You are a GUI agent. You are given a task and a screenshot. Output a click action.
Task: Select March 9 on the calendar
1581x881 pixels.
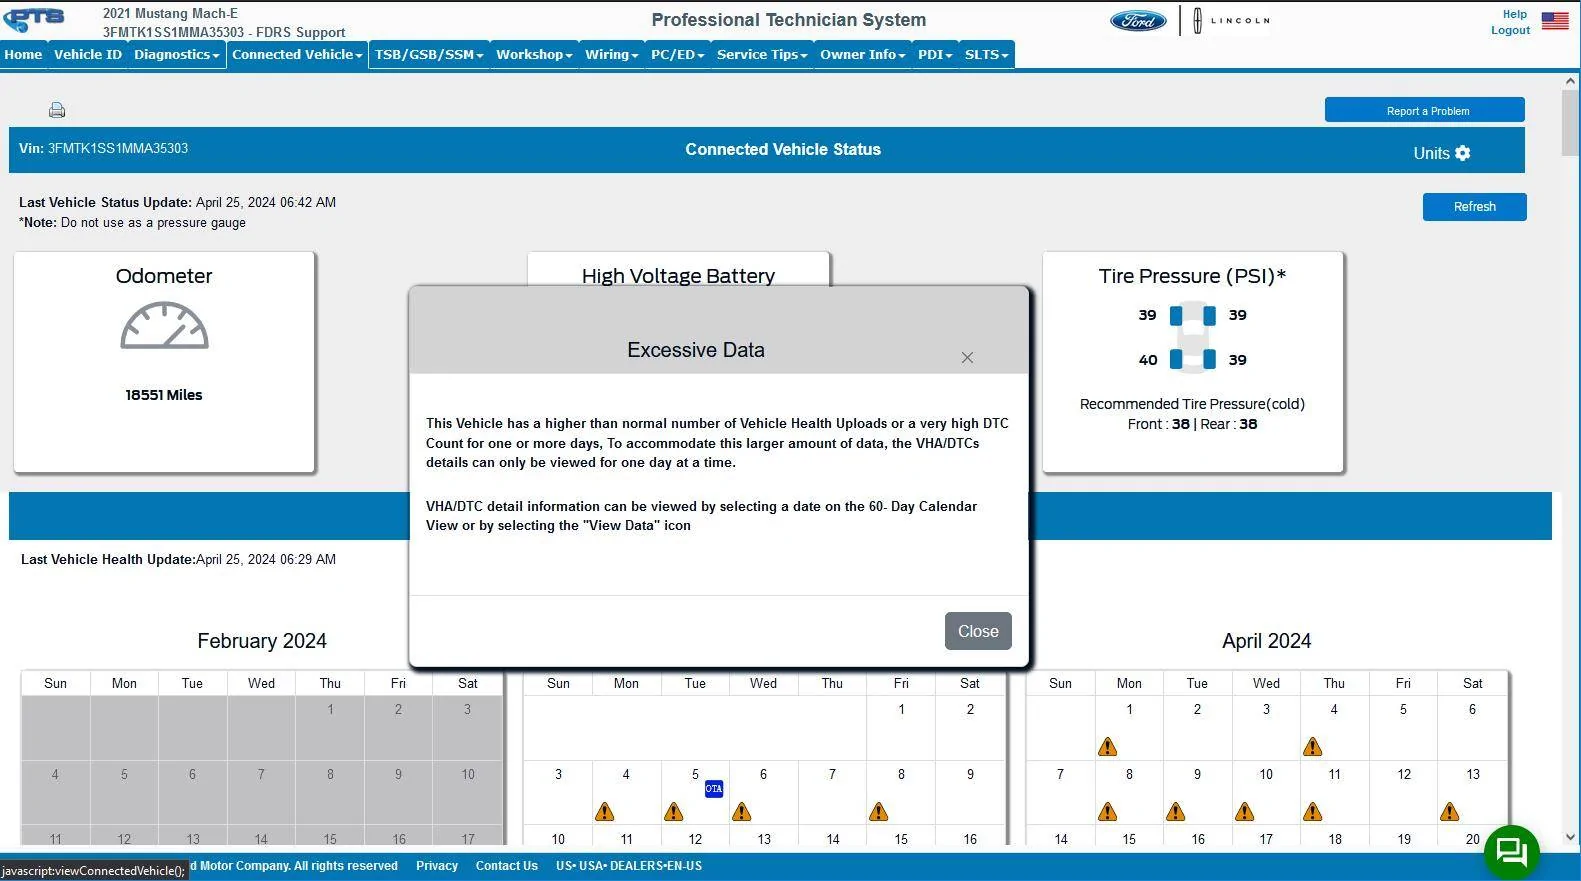(970, 793)
